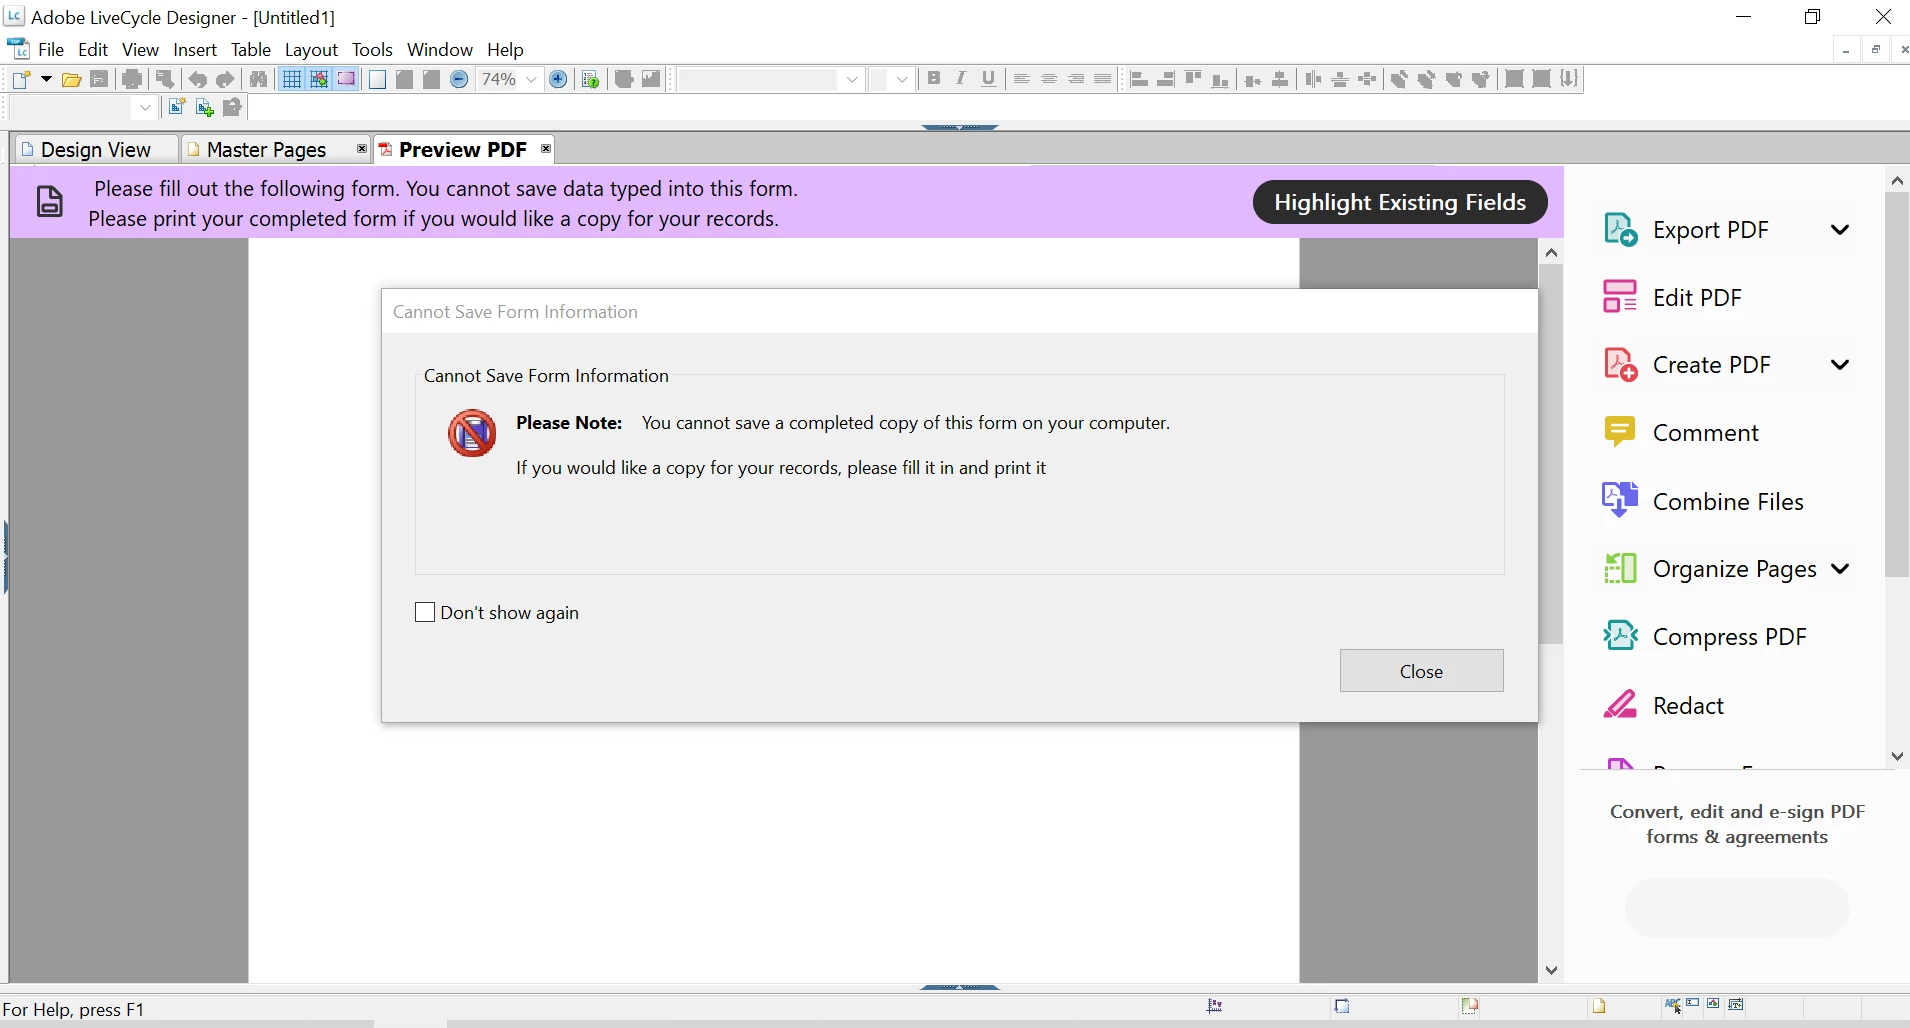Click the Open folder toolbar icon
The height and width of the screenshot is (1028, 1910).
click(x=72, y=80)
